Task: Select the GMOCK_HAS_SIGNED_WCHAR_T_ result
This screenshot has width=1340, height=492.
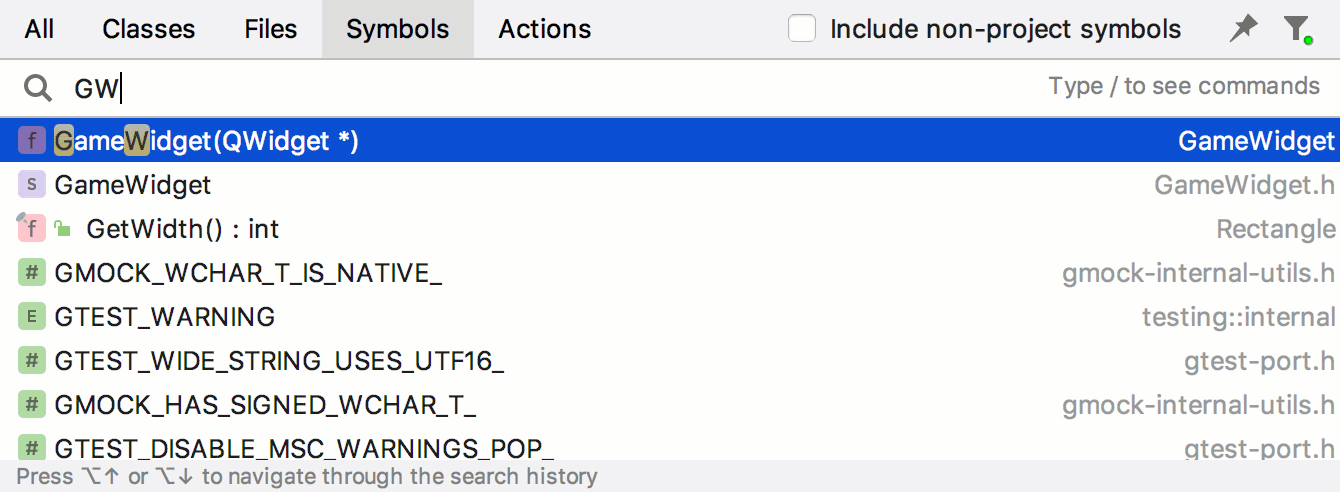Action: pos(670,405)
